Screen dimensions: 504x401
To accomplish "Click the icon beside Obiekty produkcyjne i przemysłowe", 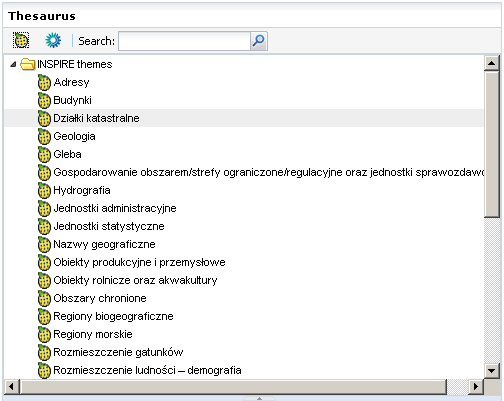I will coord(44,262).
